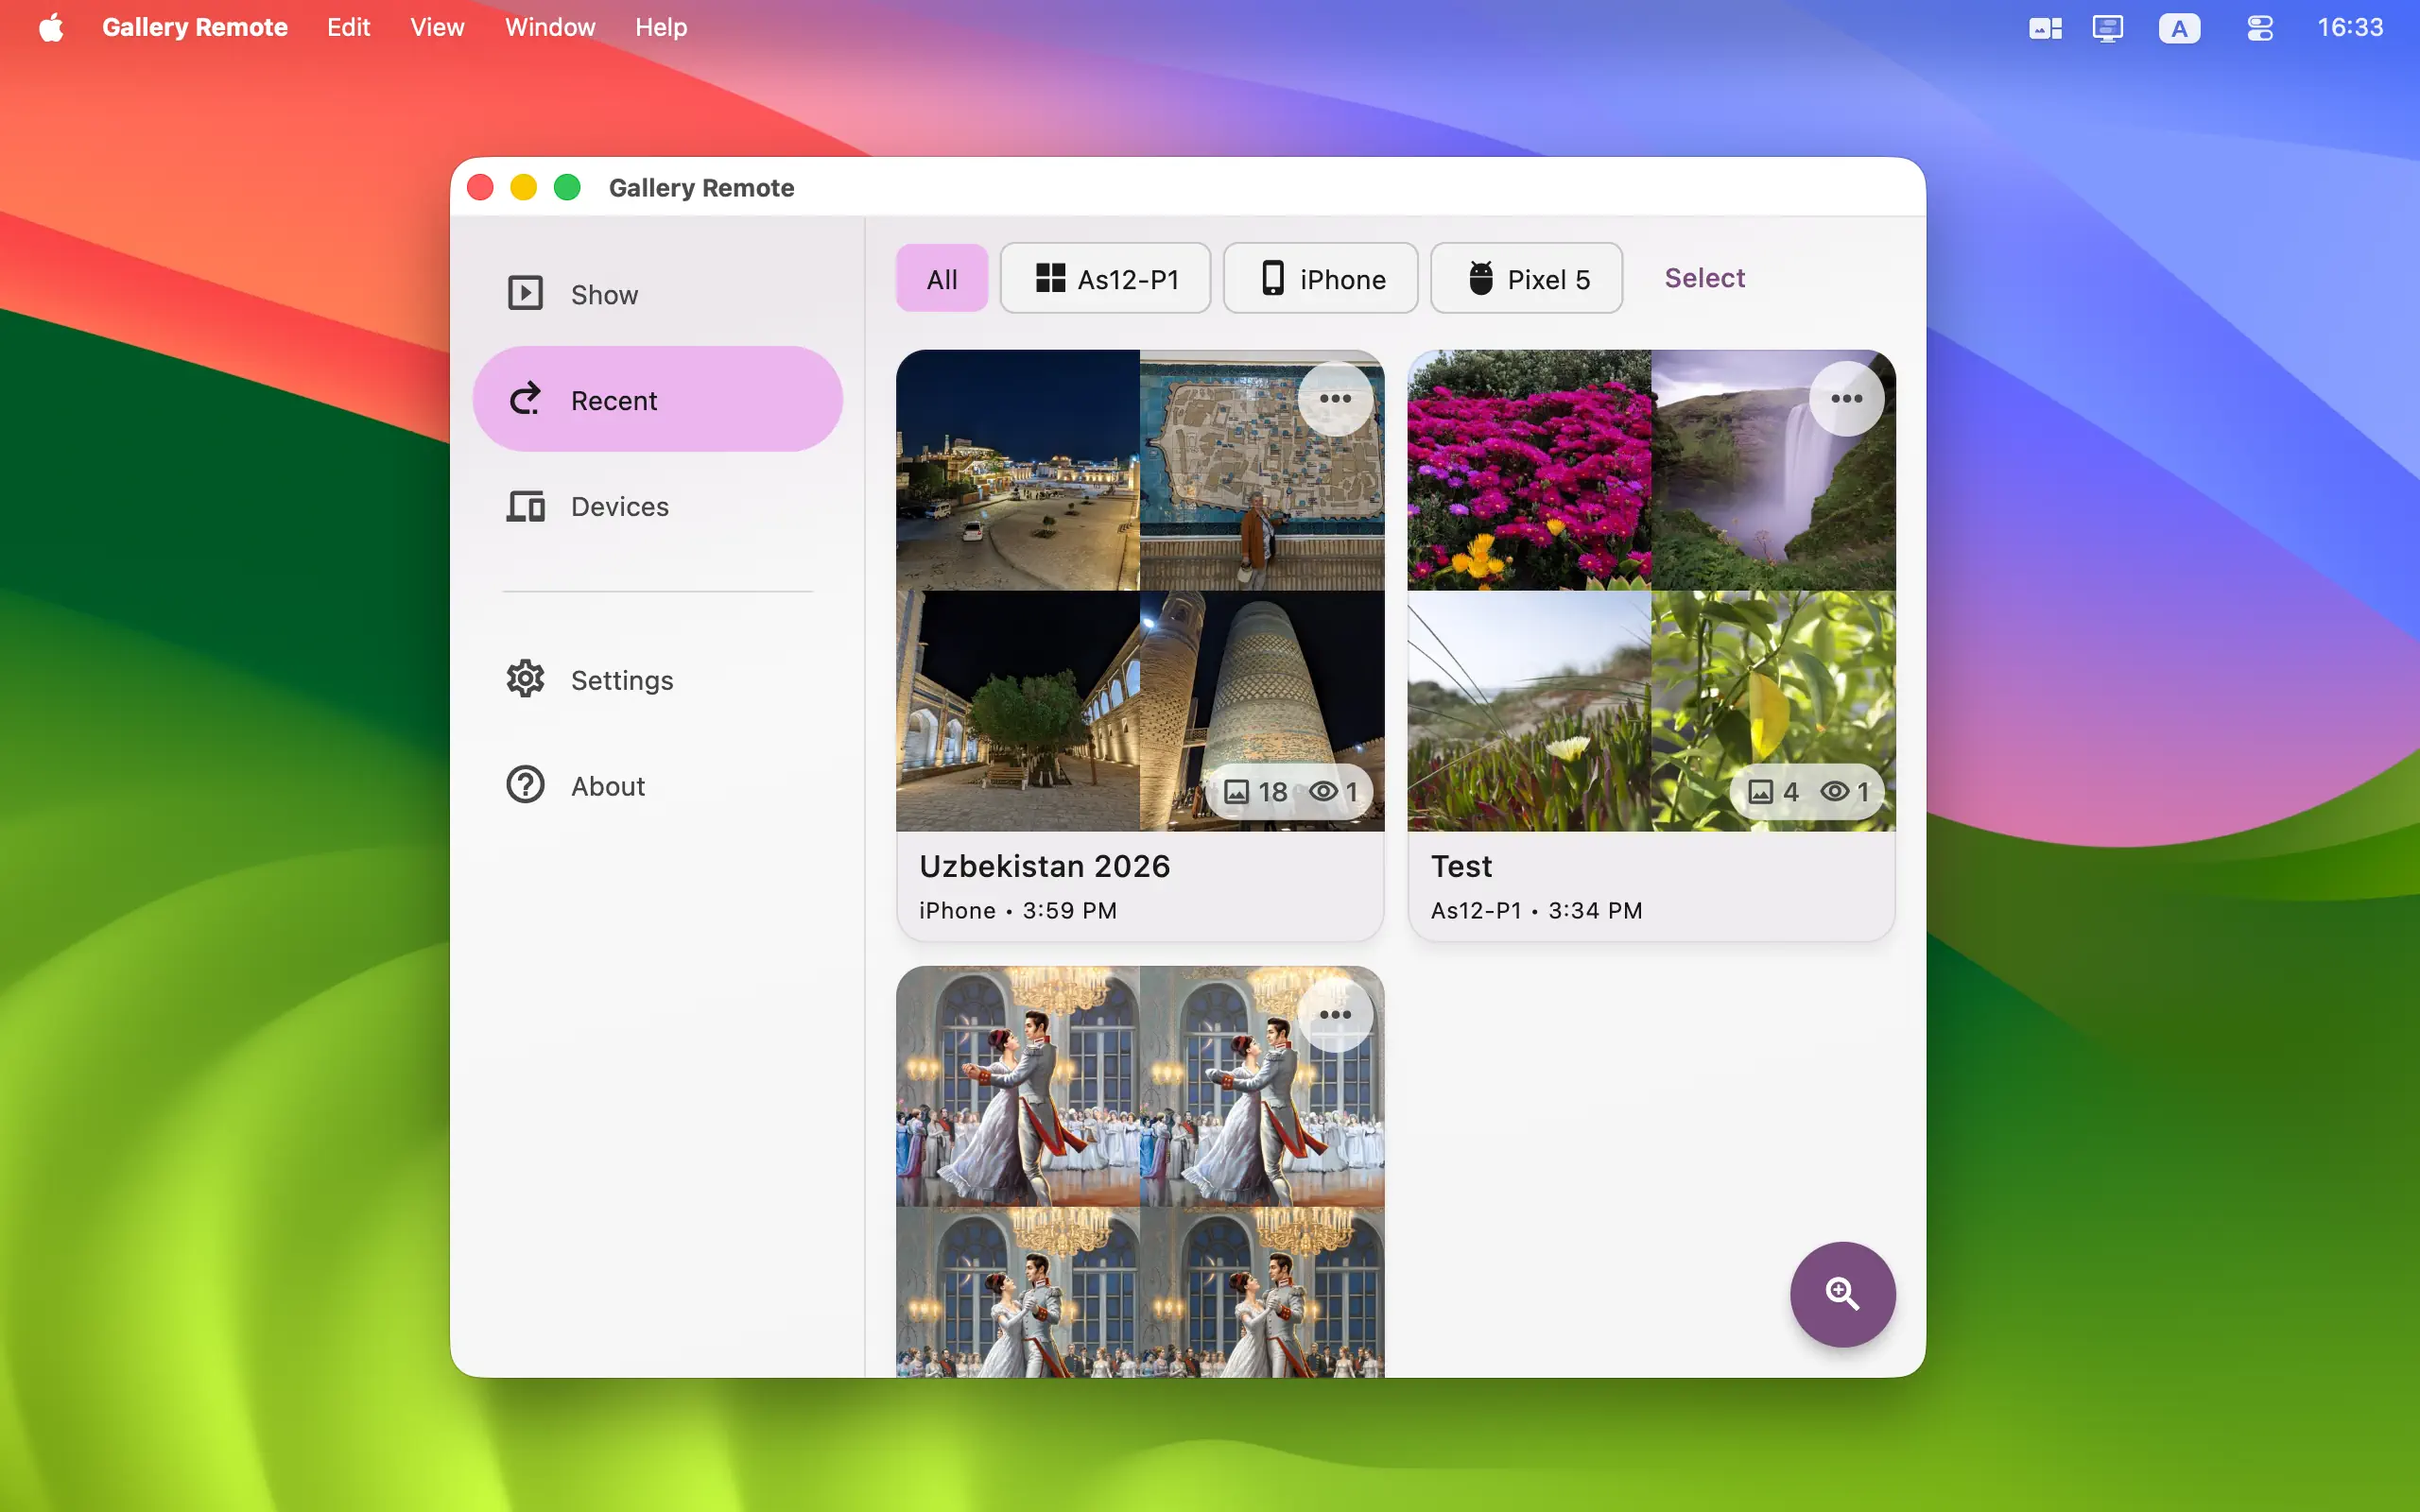This screenshot has height=1512, width=2420.
Task: Click the minaret tower thumbnail
Action: pos(1262,711)
